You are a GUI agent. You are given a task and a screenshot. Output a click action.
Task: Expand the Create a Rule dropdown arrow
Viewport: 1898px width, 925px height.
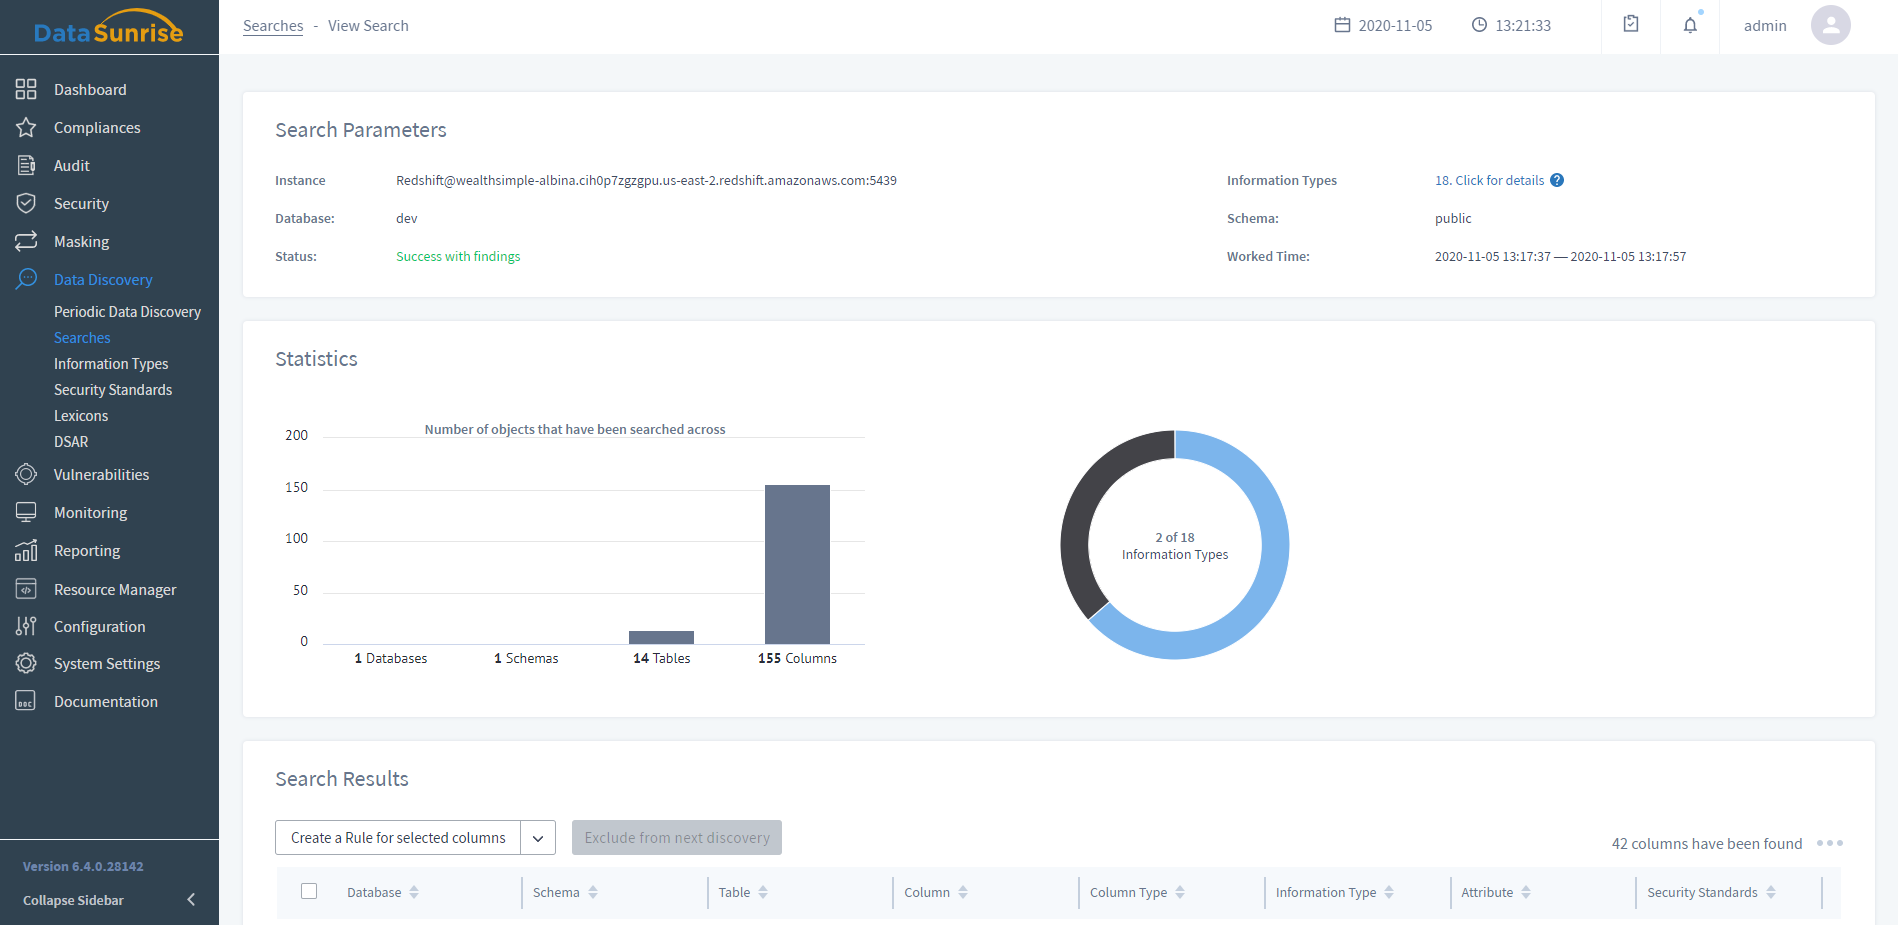pos(538,838)
